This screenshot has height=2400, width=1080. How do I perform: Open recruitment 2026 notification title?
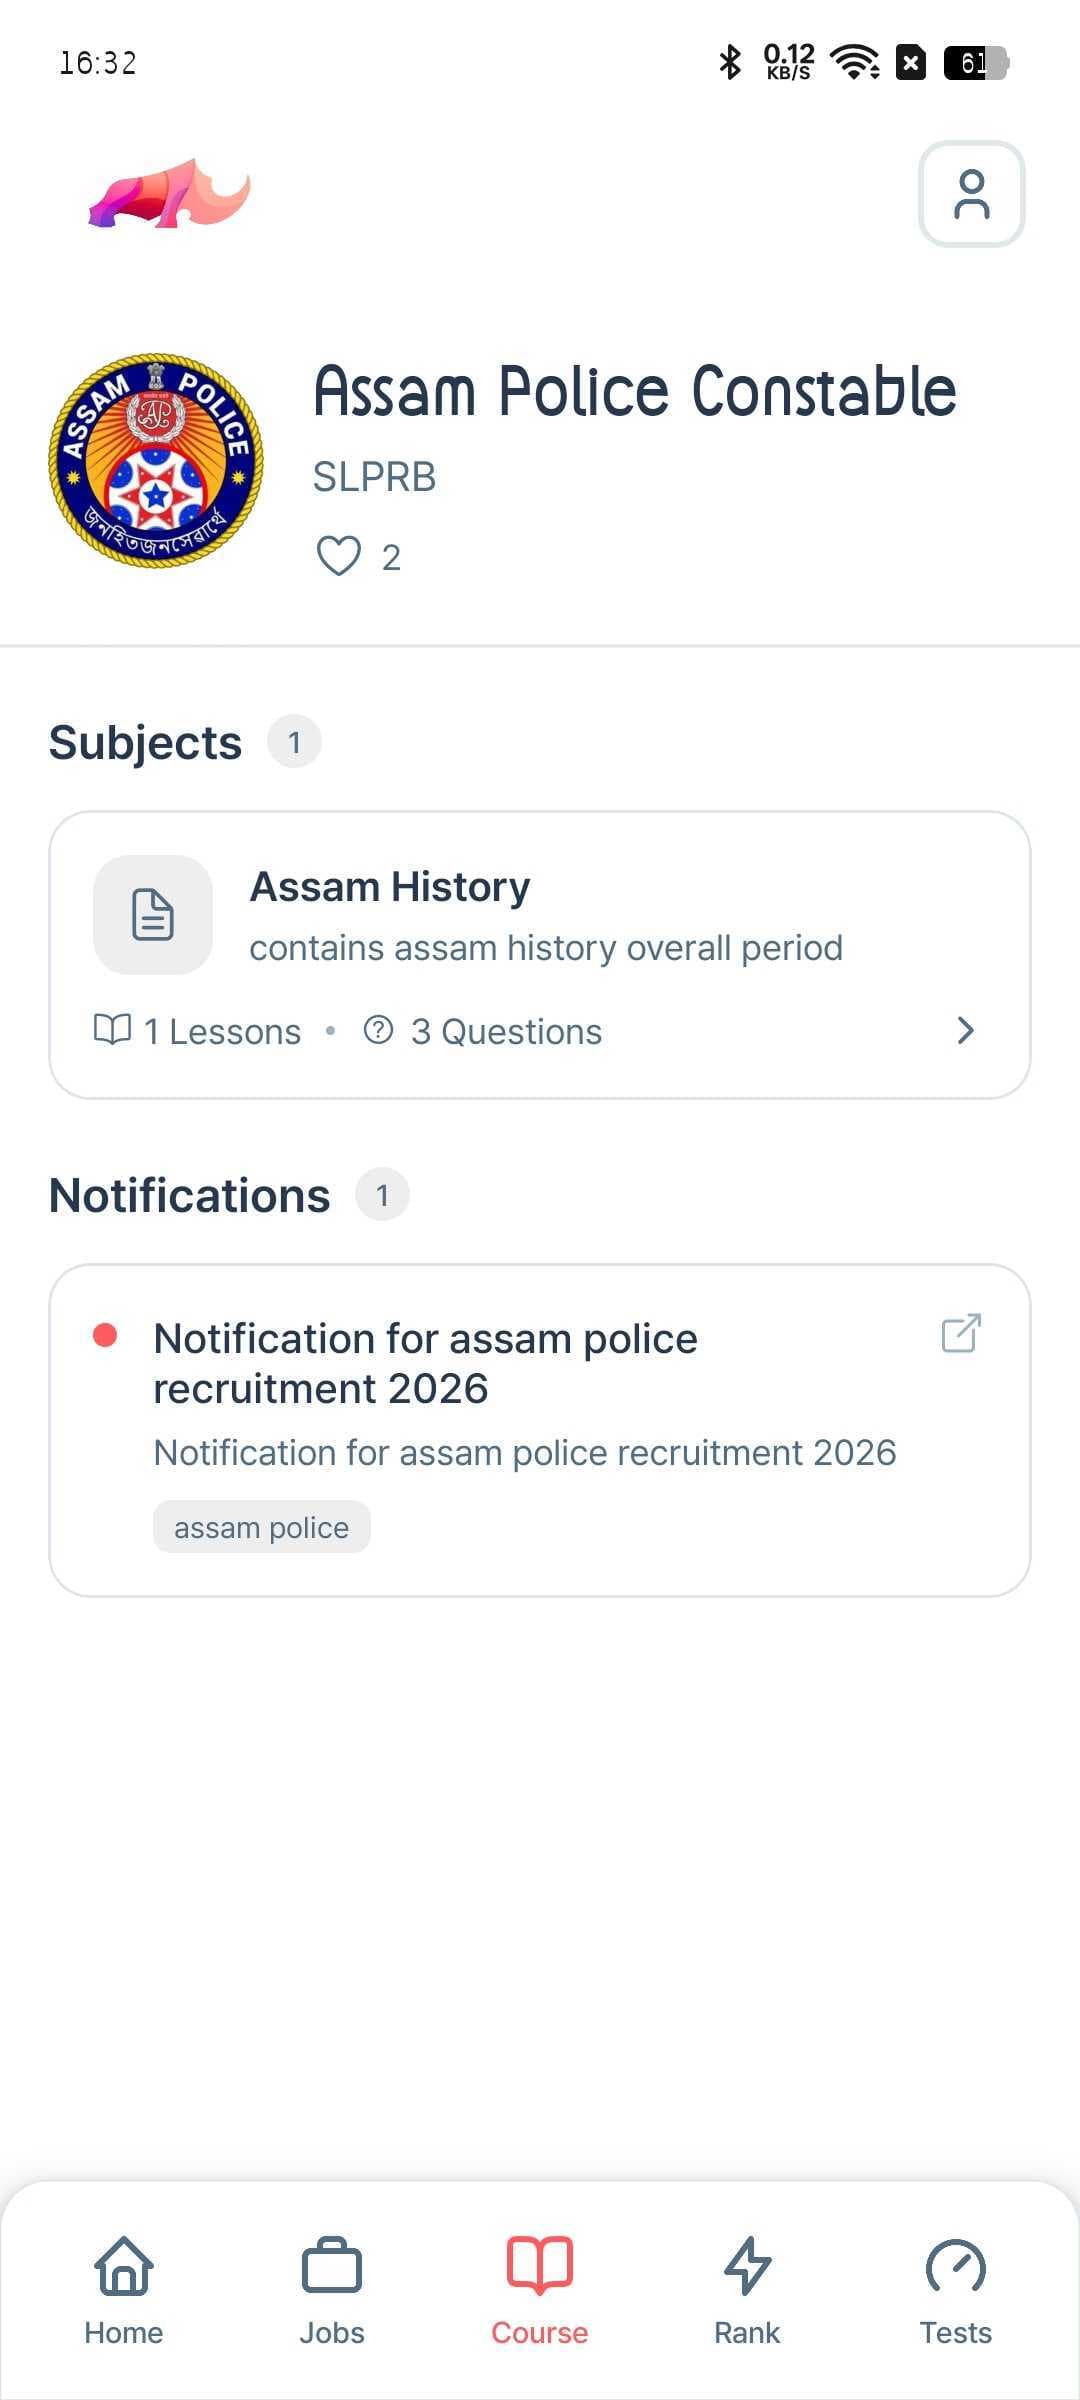tap(425, 1363)
